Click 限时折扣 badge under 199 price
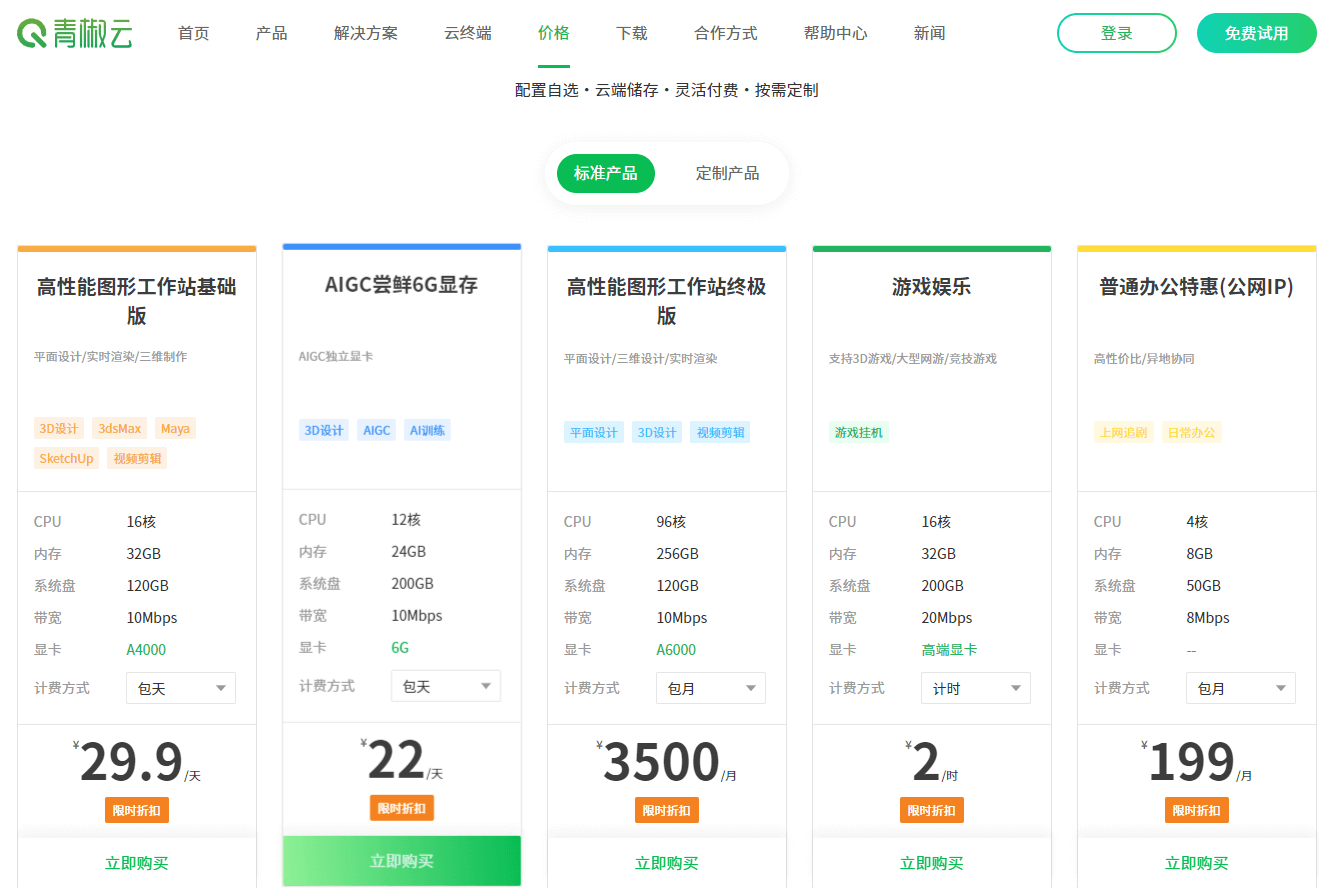 coord(1197,810)
